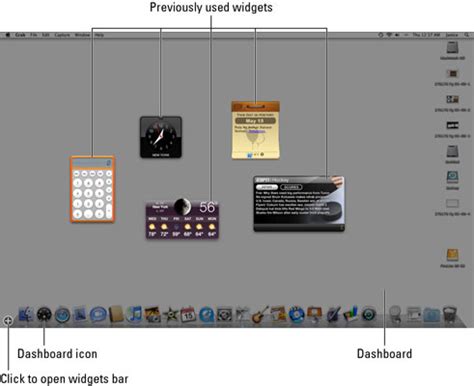Screen dimensions: 474x386
Task: Click the New York label on clock widget
Action: (x=161, y=155)
